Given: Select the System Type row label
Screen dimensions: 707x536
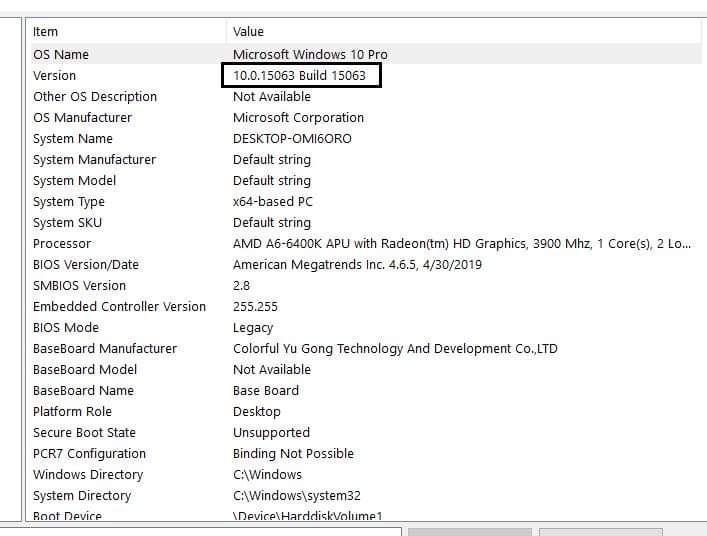Looking at the screenshot, I should pyautogui.click(x=69, y=202).
